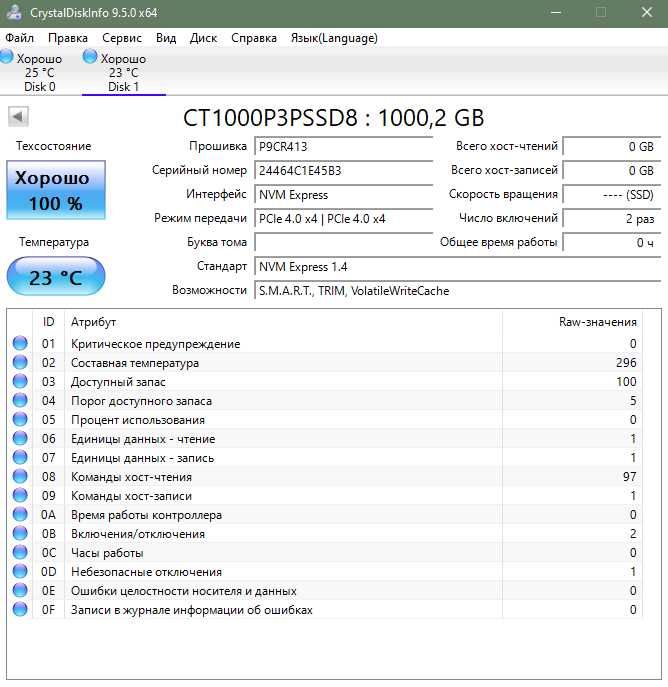The width and height of the screenshot is (668, 687).
Task: Click the CrystalDiskInfo app icon in title bar
Action: pos(14,13)
